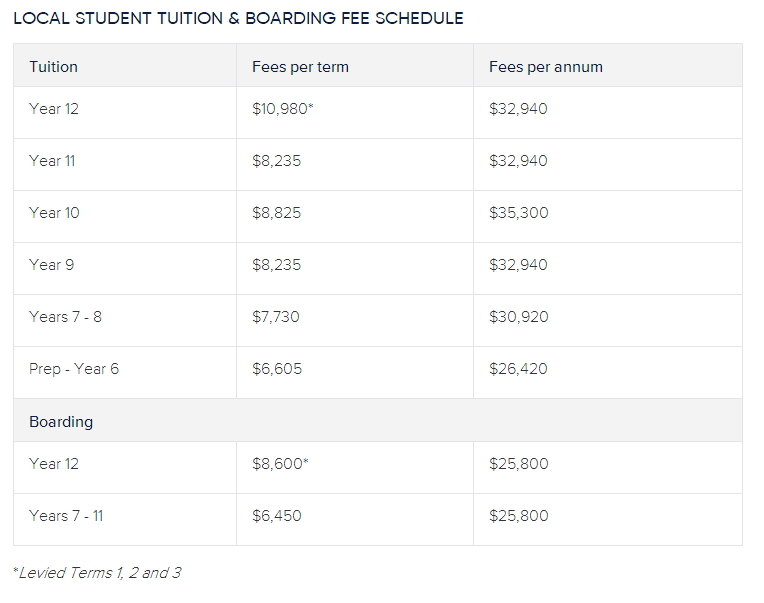Screen dimensions: 764x603
Task: Select the Year 9 row label
Action: 51,265
